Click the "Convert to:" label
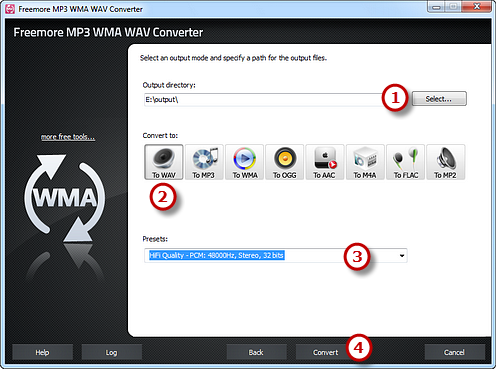The width and height of the screenshot is (496, 369). coord(160,136)
